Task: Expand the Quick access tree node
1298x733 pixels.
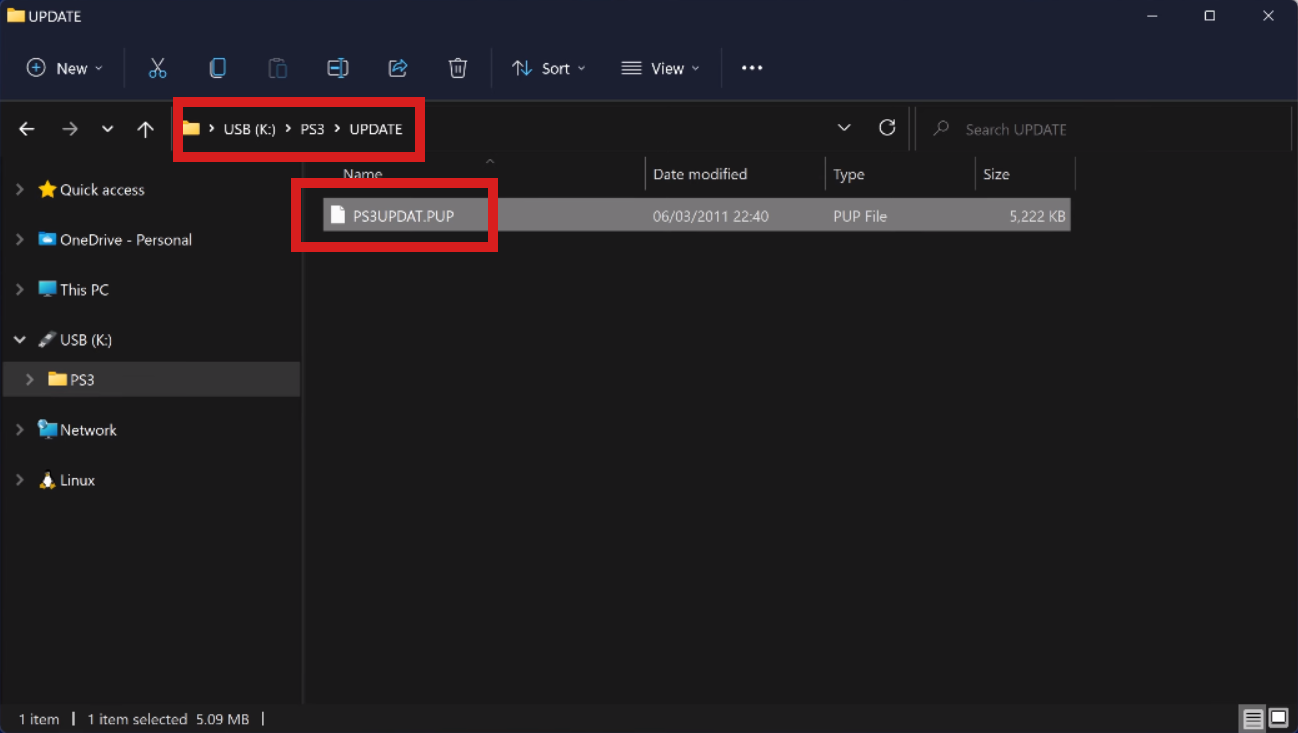Action: [20, 189]
